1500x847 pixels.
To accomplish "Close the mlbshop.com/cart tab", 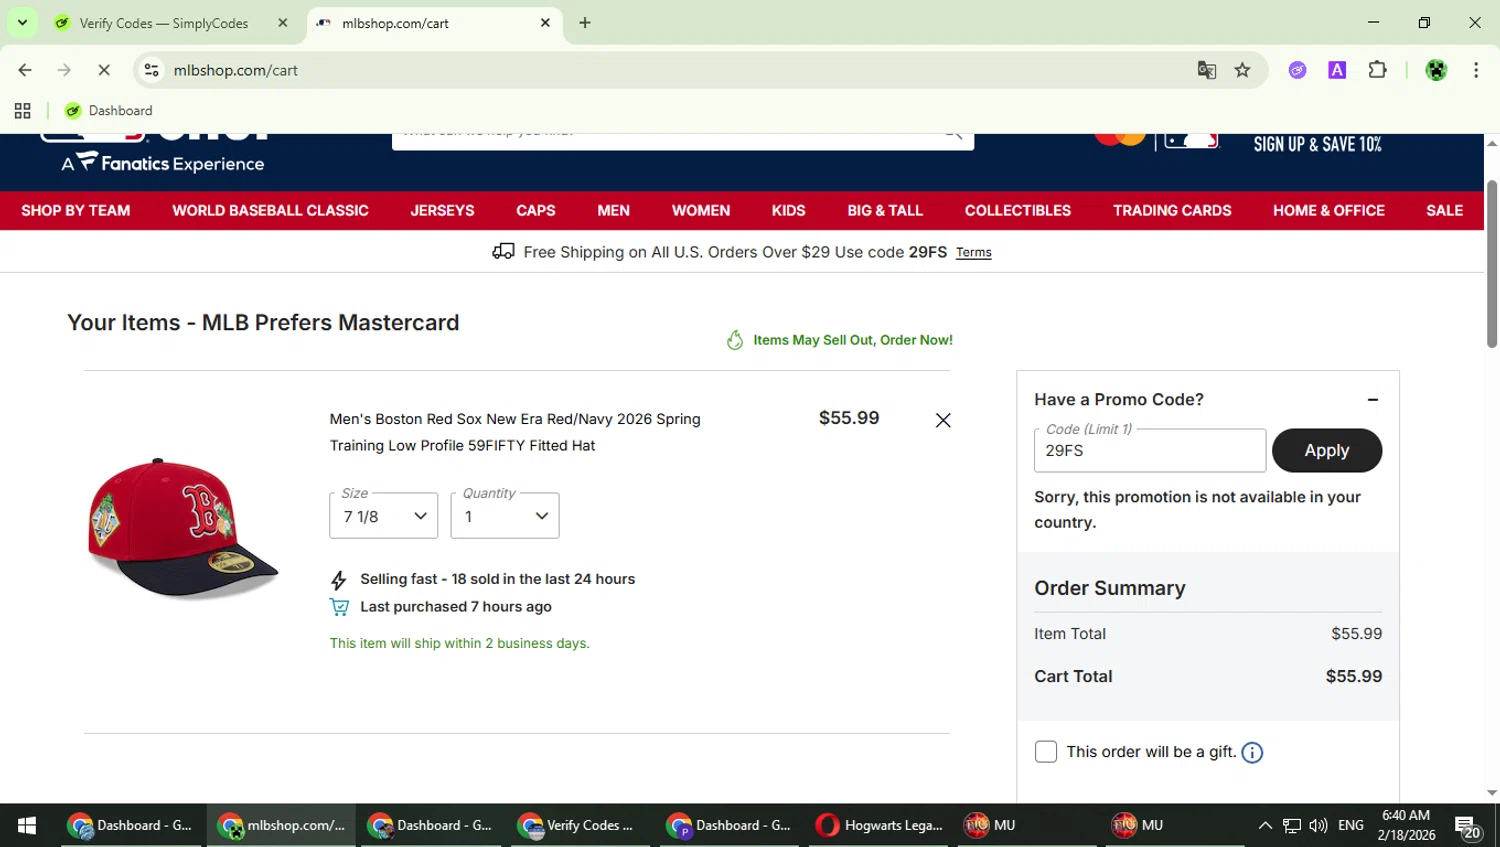I will coord(545,23).
